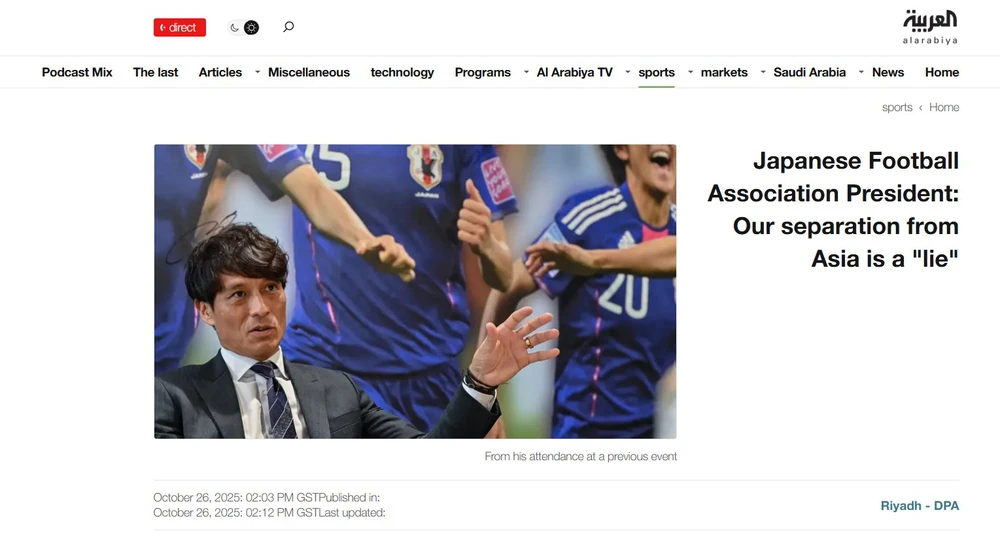Open the Podcast Mix menu item
Viewport: 1000px width, 542px height.
[x=77, y=72]
